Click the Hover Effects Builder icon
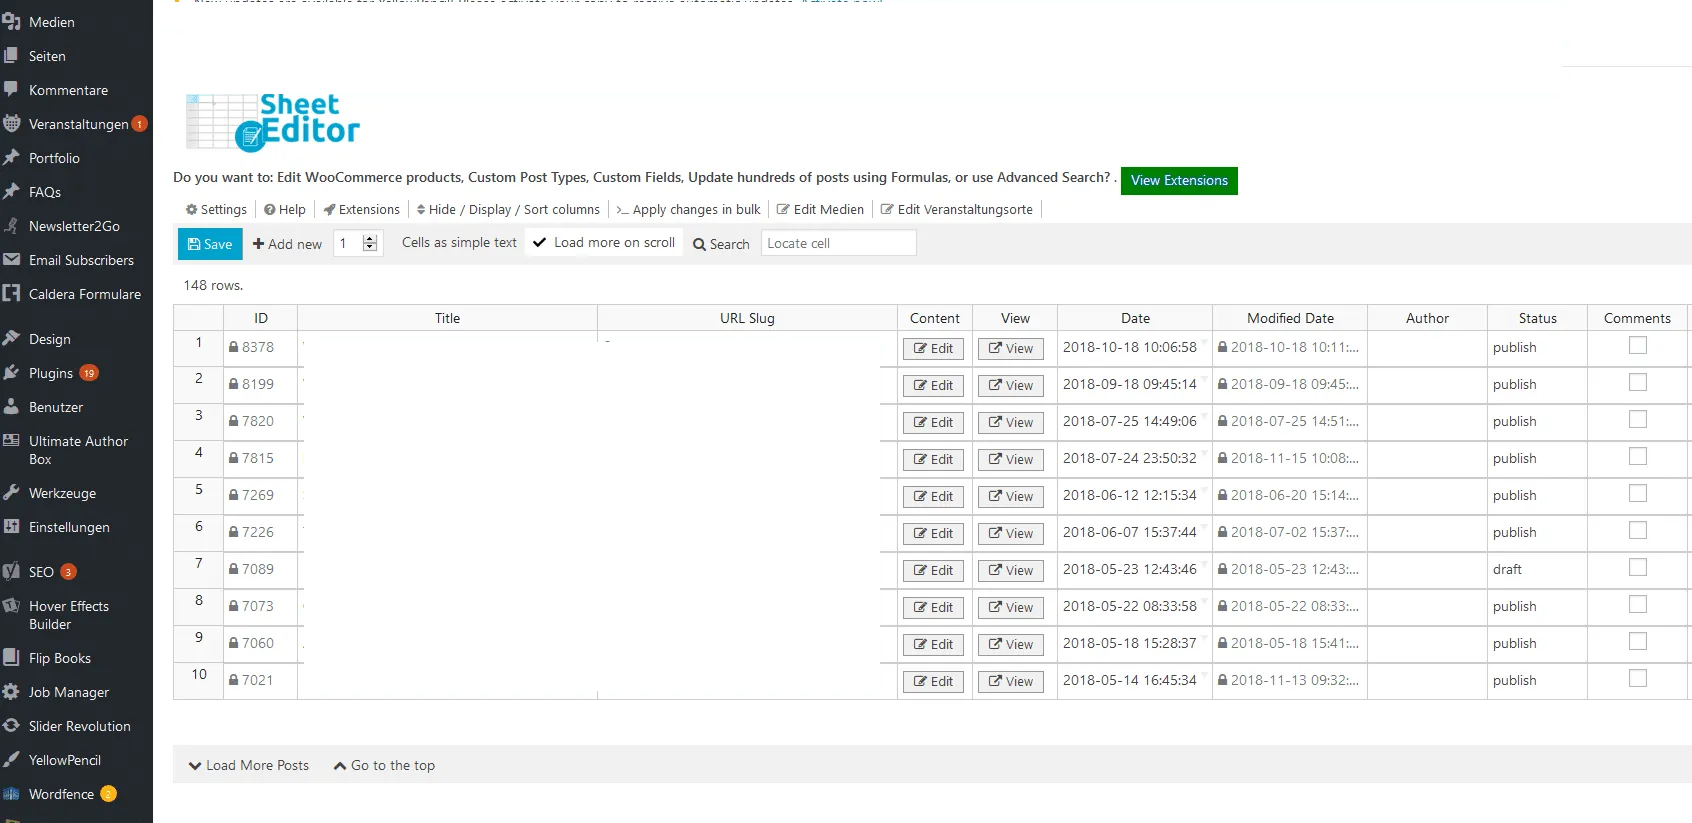The width and height of the screenshot is (1692, 823). click(11, 605)
